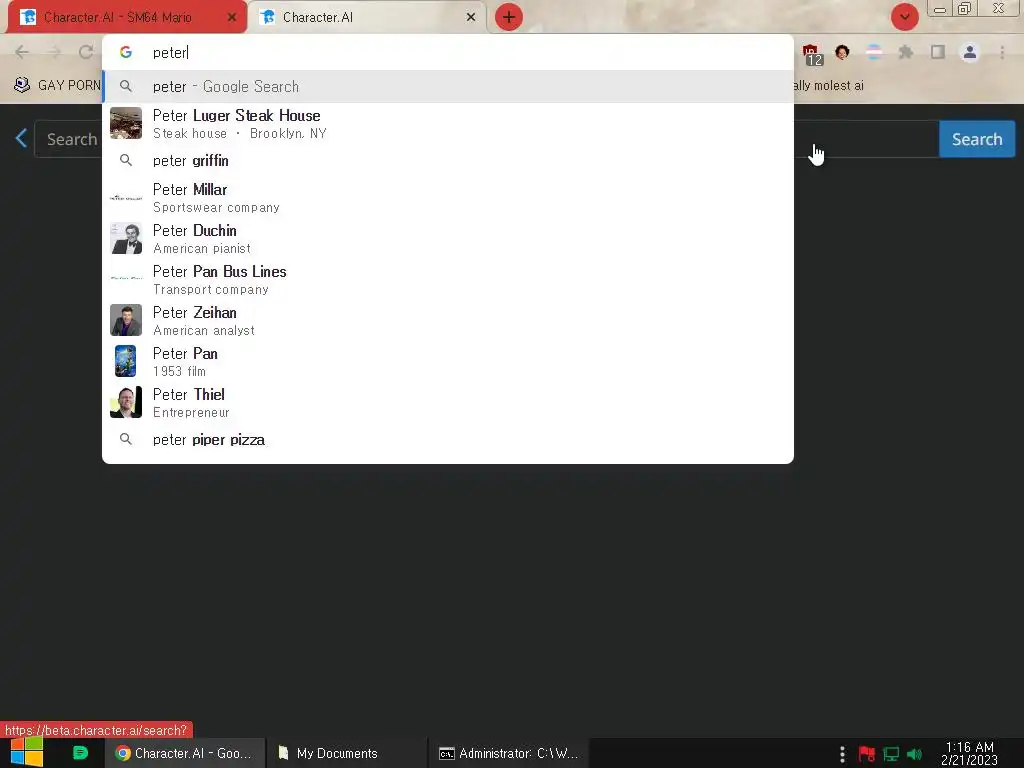
Task: Open the tab search dropdown arrow
Action: coord(904,18)
